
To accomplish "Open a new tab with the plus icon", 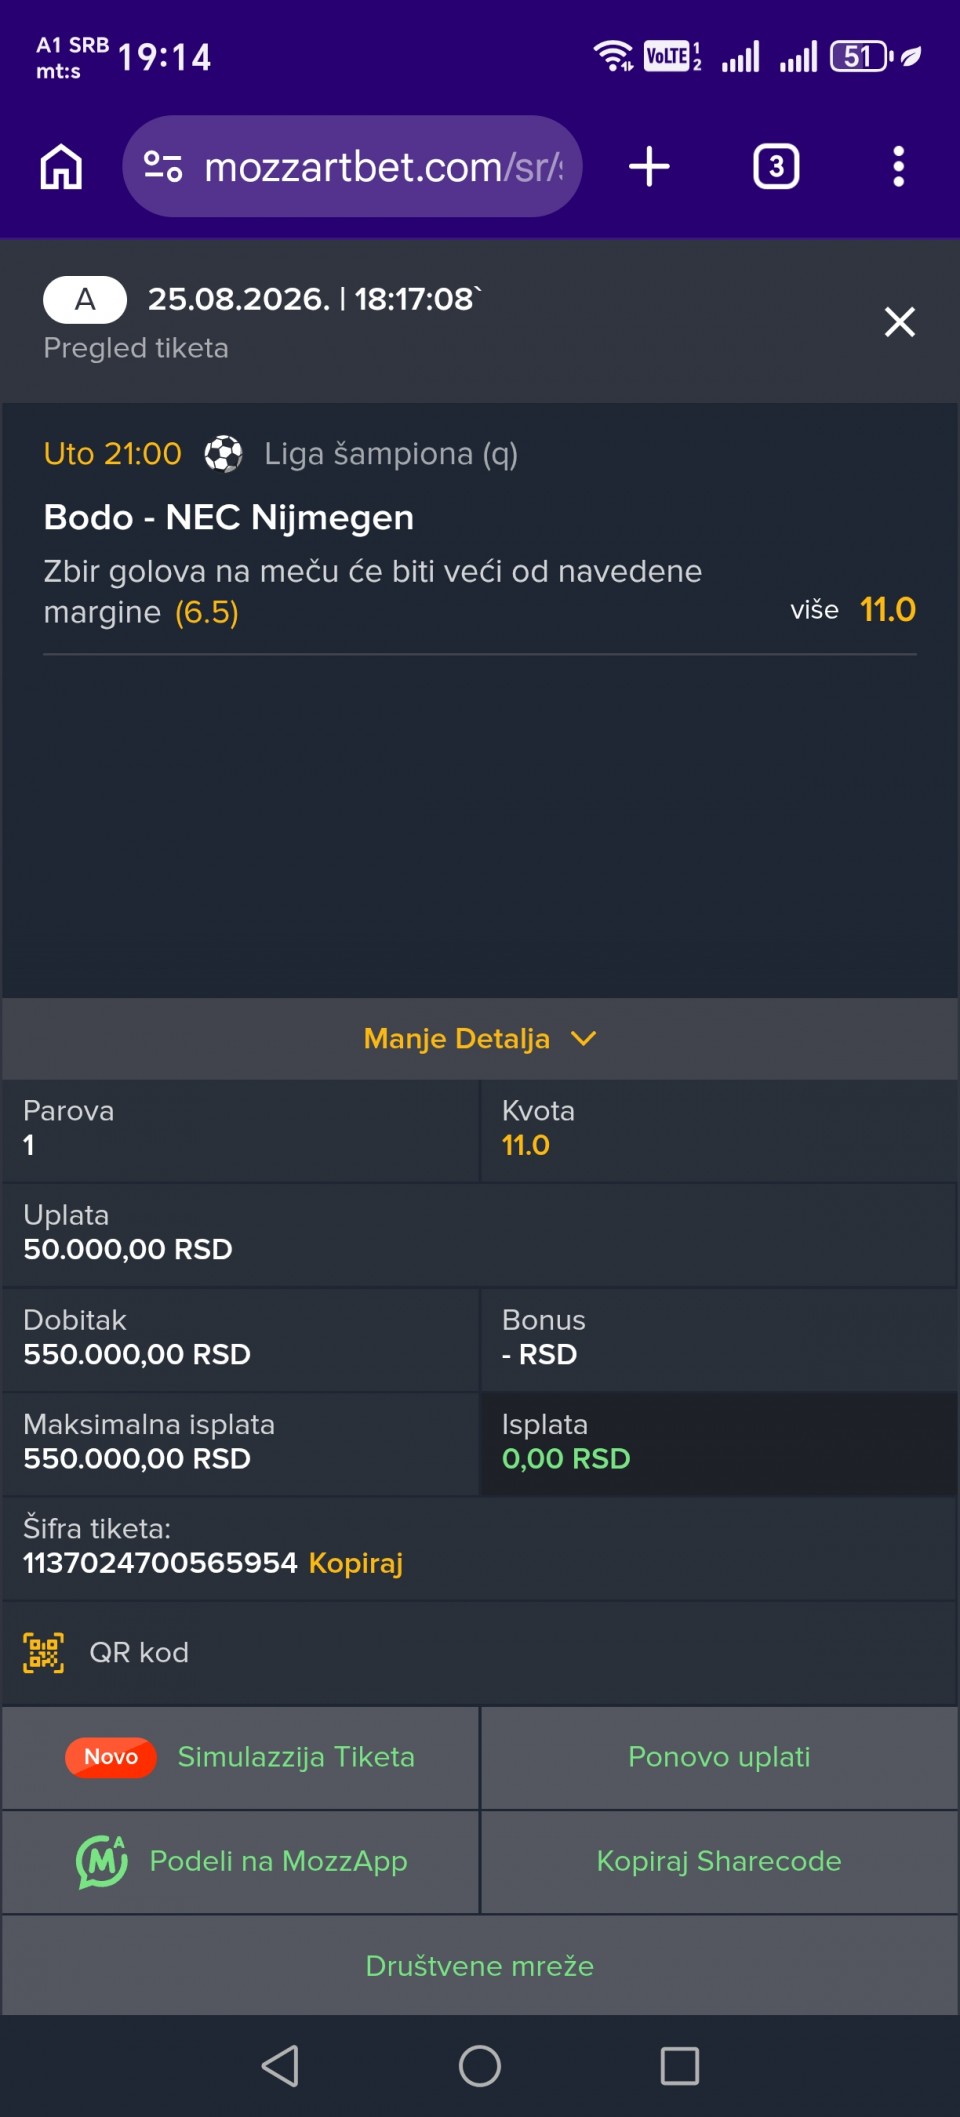I will [x=649, y=166].
